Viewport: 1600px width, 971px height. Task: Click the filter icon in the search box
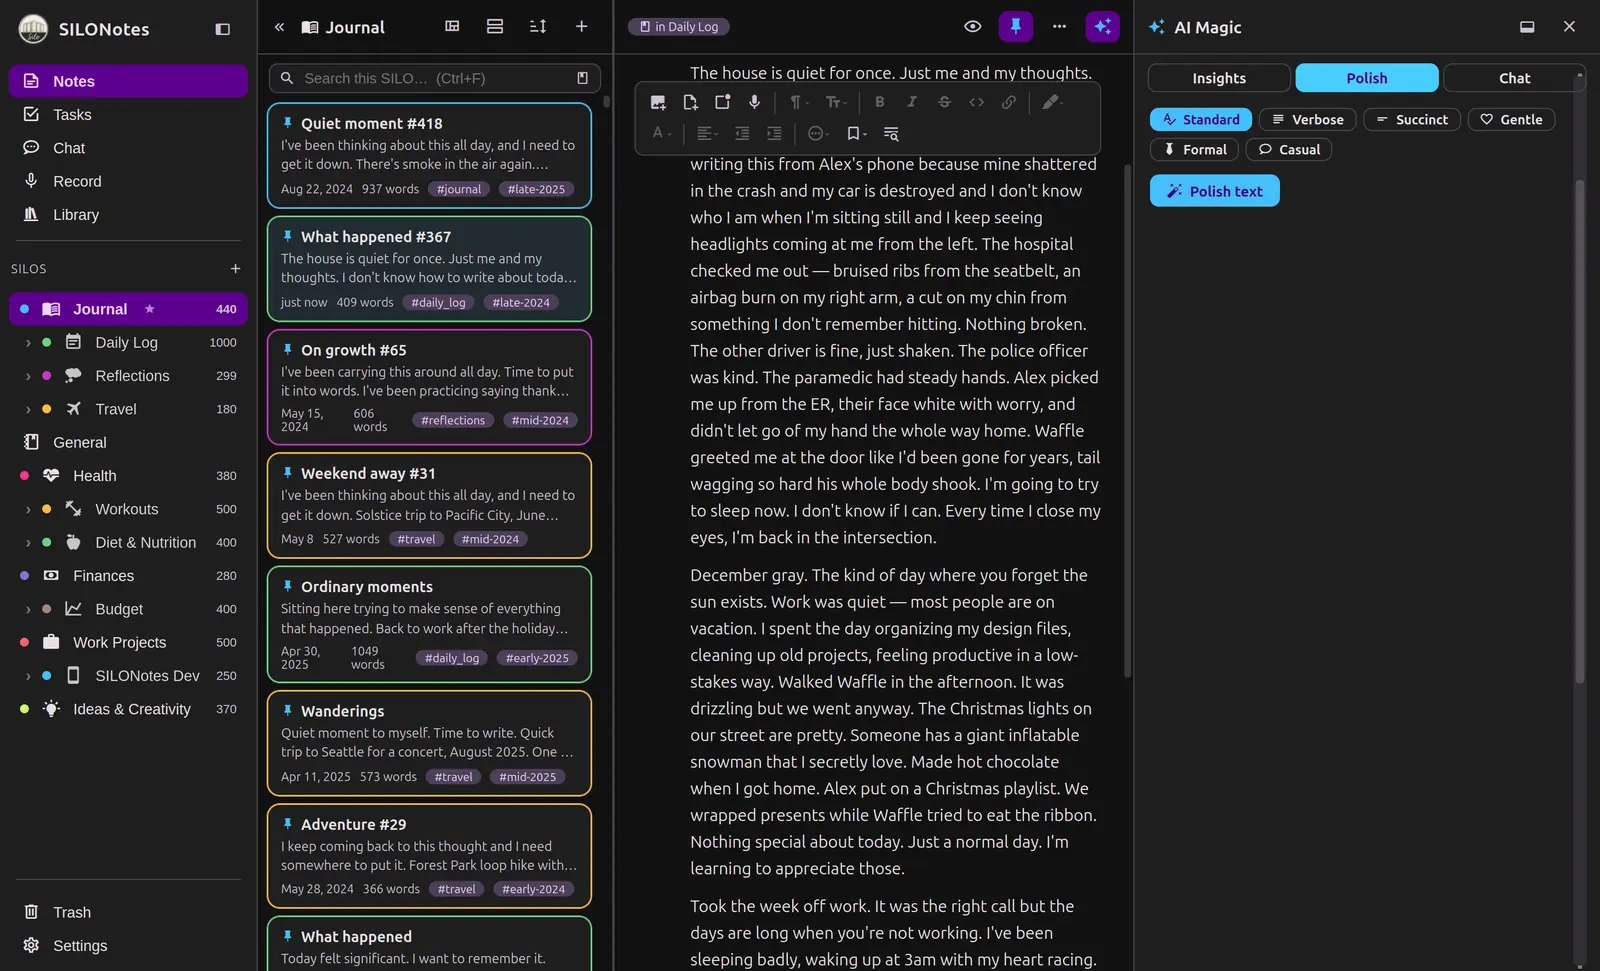pos(582,78)
